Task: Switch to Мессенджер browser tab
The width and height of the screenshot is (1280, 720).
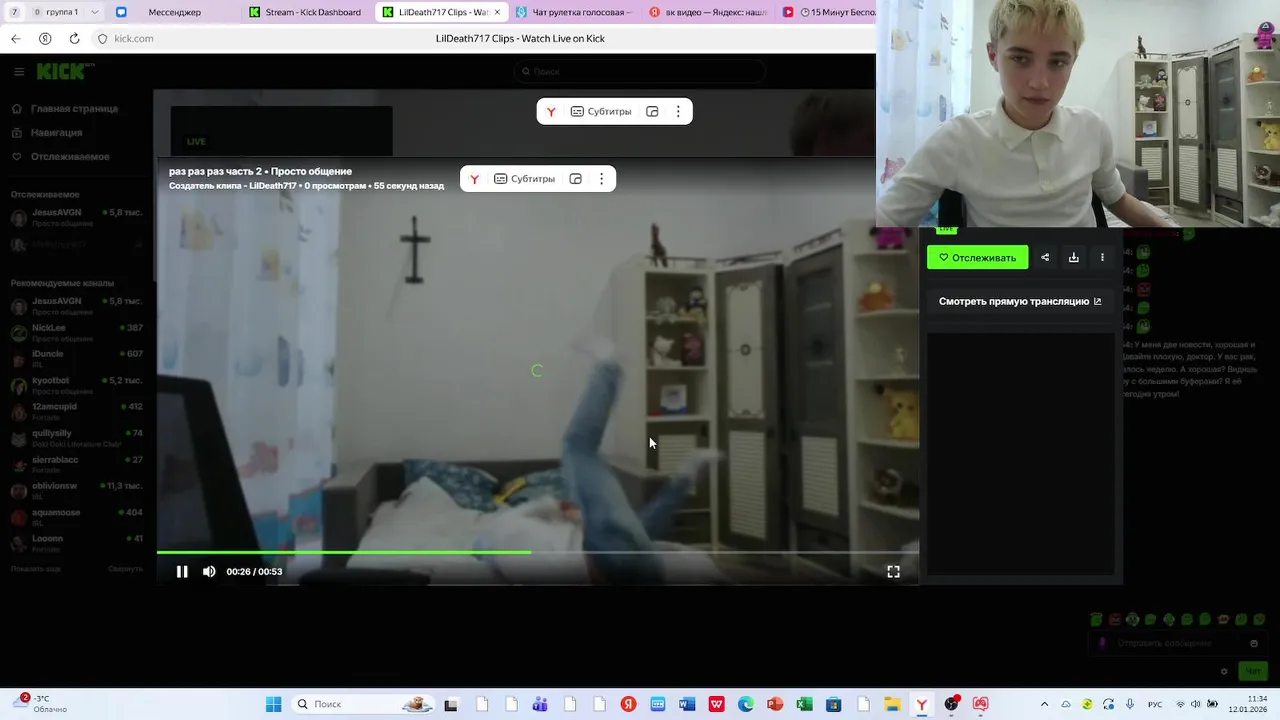Action: coord(174,12)
